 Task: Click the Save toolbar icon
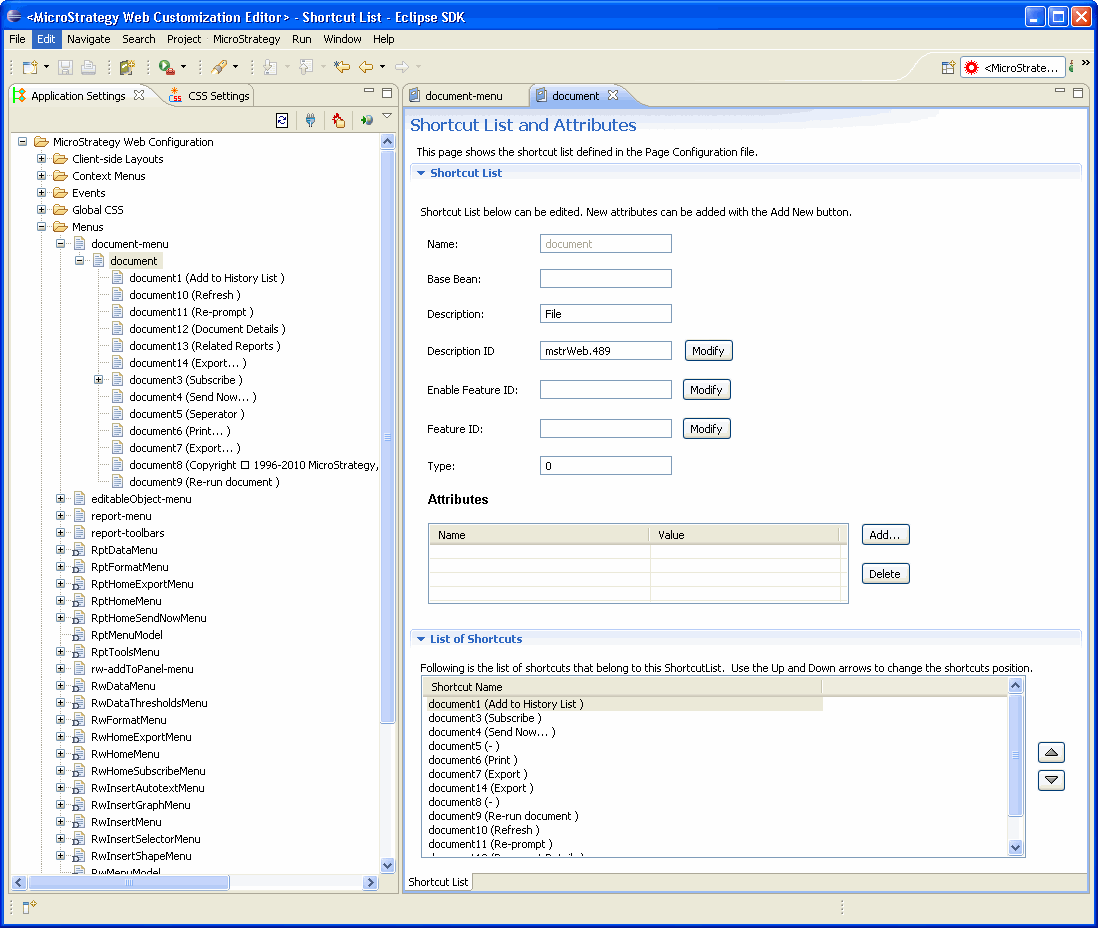click(x=65, y=67)
